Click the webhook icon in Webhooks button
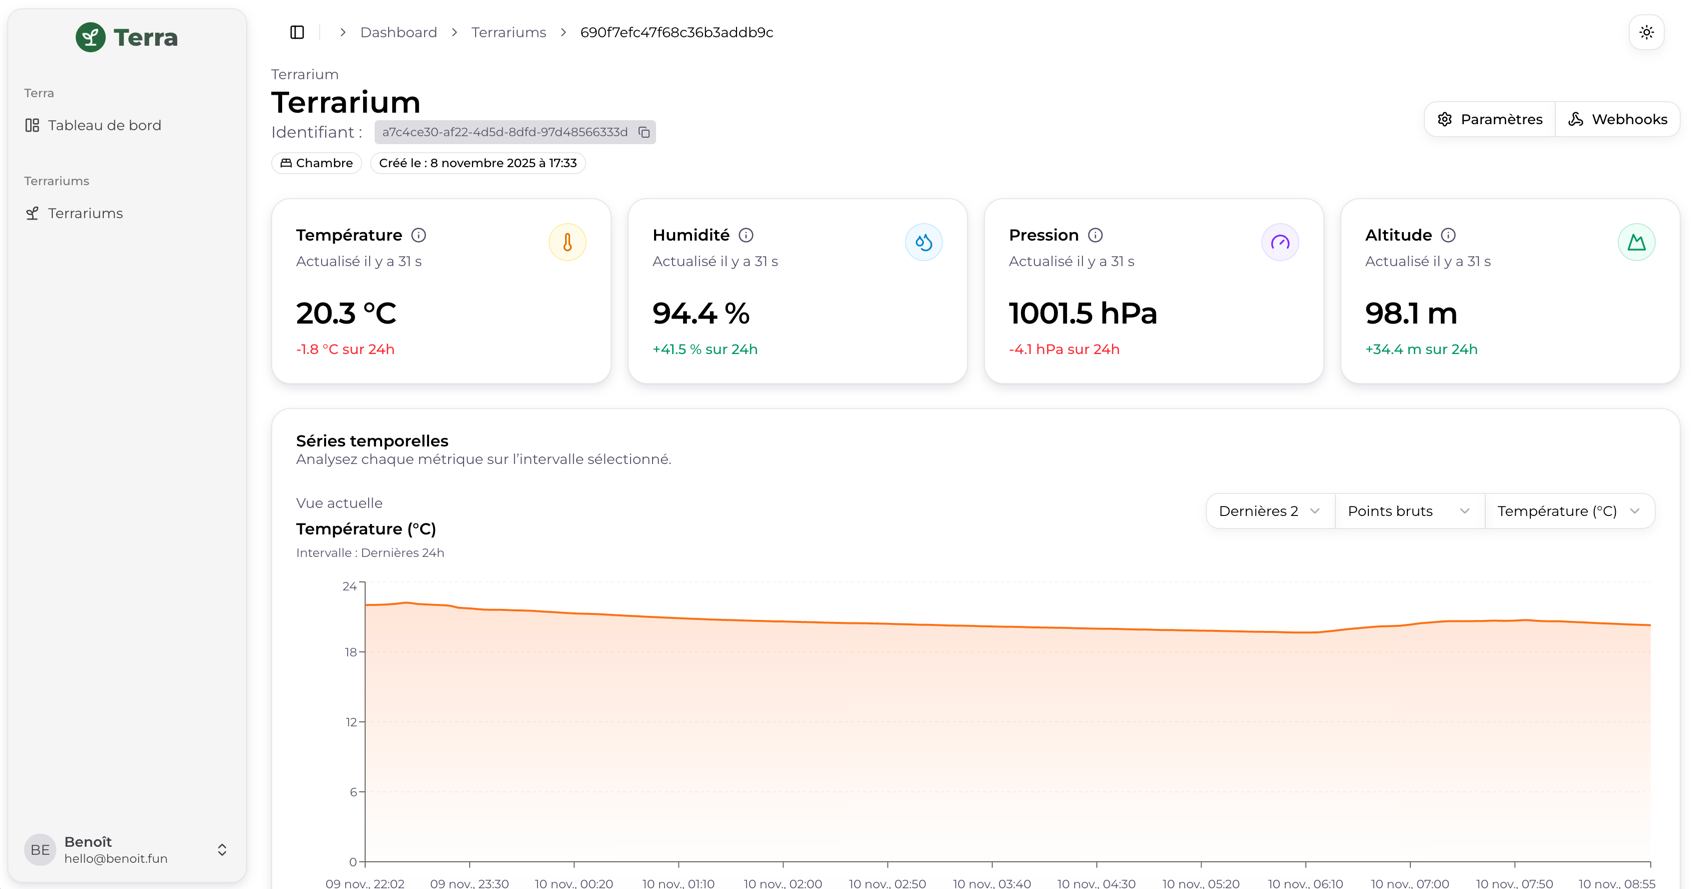Image resolution: width=1694 pixels, height=889 pixels. pos(1576,119)
